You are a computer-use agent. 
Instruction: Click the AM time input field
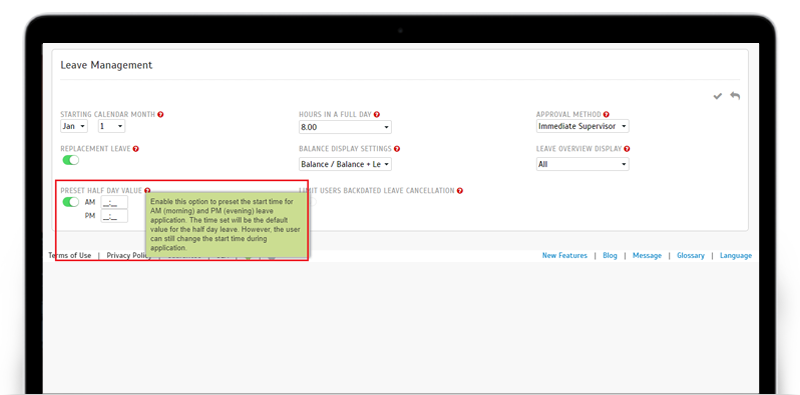[x=114, y=203]
